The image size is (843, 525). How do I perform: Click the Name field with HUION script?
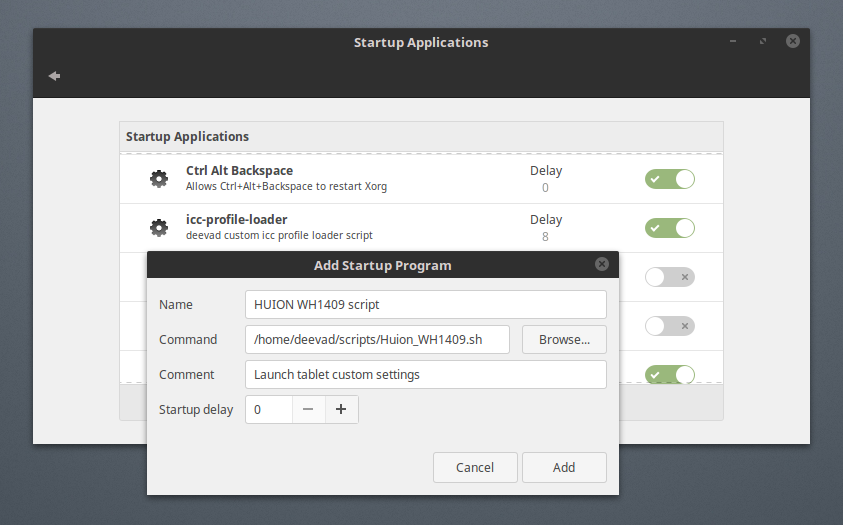(x=425, y=304)
